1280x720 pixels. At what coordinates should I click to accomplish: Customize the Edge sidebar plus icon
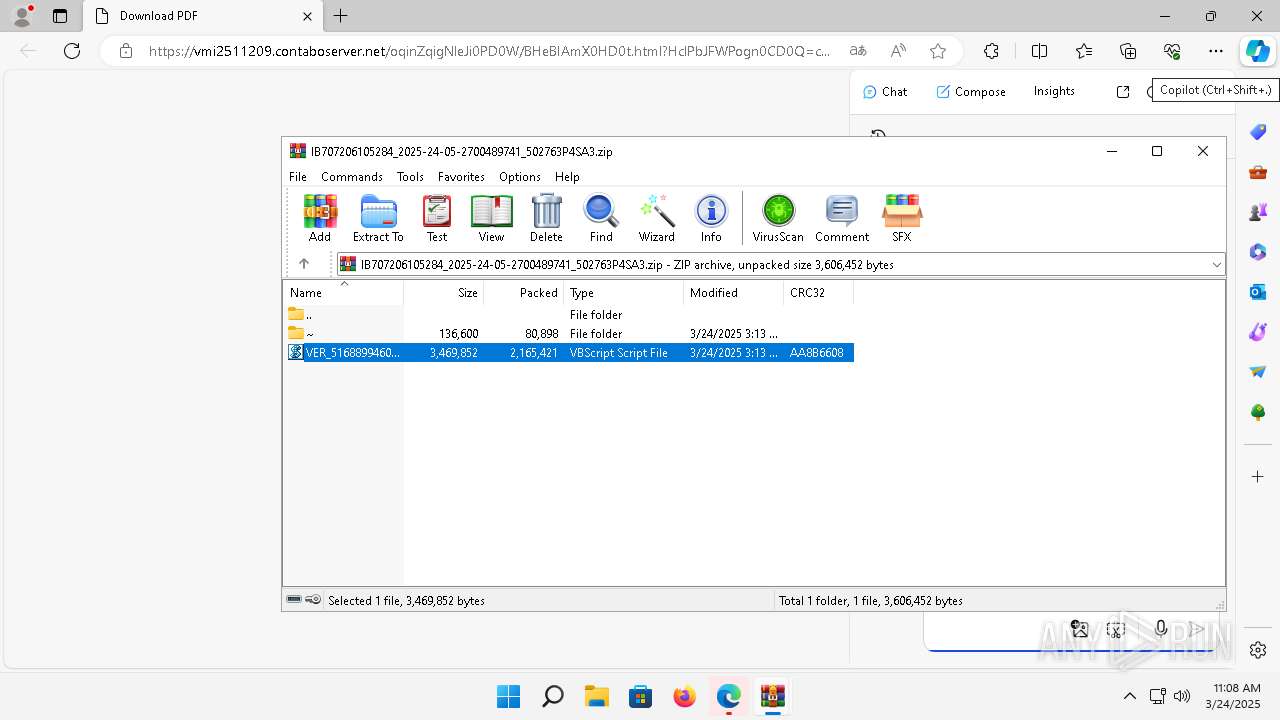click(1258, 476)
